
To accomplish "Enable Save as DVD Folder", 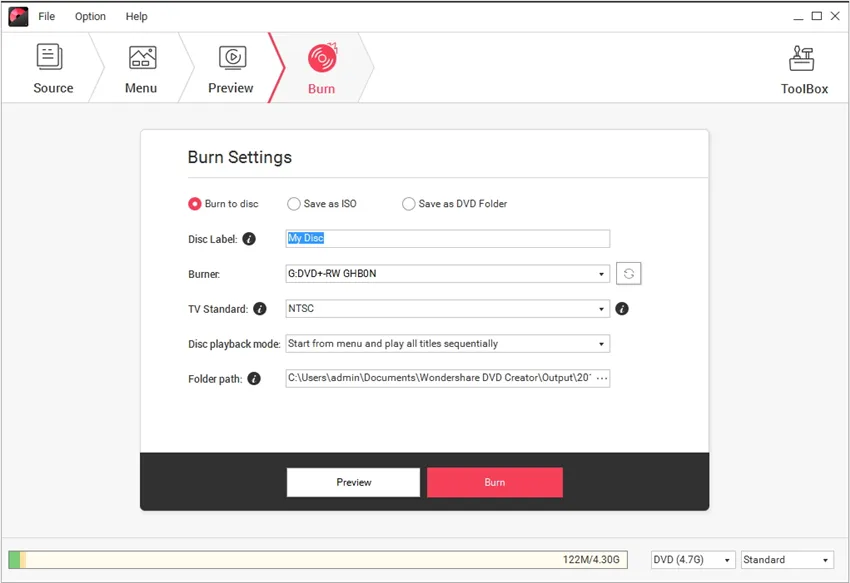I will coord(409,203).
